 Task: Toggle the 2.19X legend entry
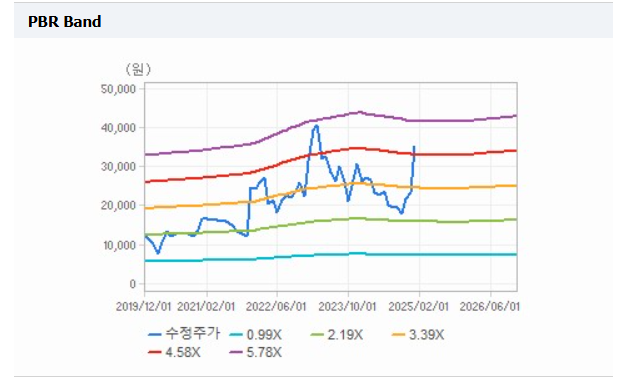click(337, 335)
